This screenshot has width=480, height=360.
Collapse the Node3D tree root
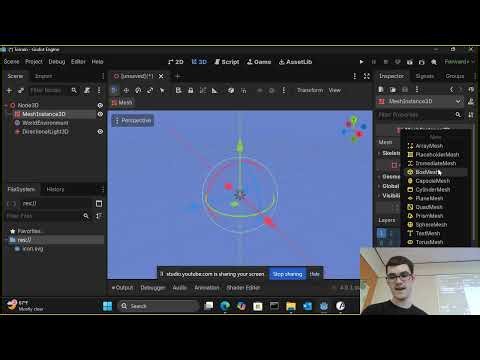(6, 105)
